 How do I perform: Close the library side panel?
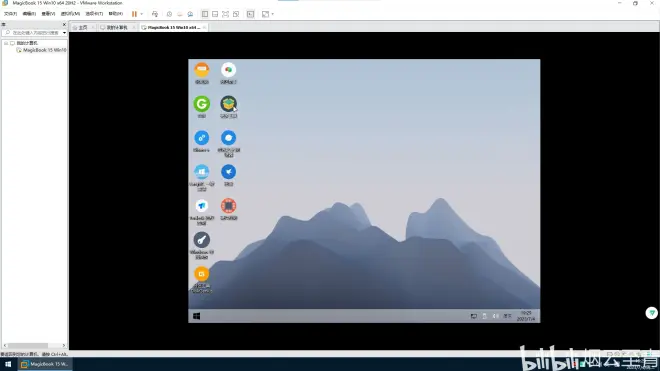pos(64,24)
